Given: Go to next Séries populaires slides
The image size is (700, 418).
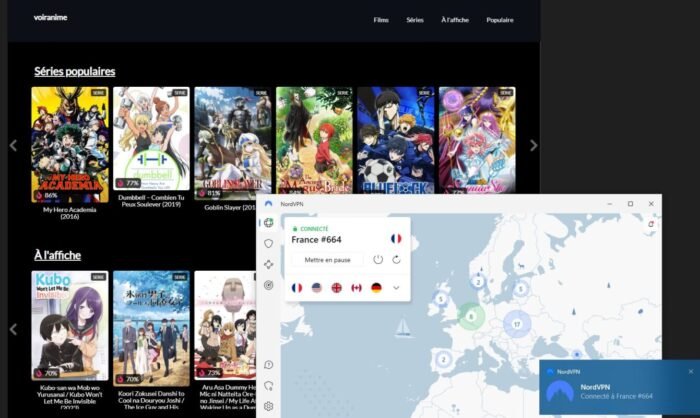Looking at the screenshot, I should [533, 145].
